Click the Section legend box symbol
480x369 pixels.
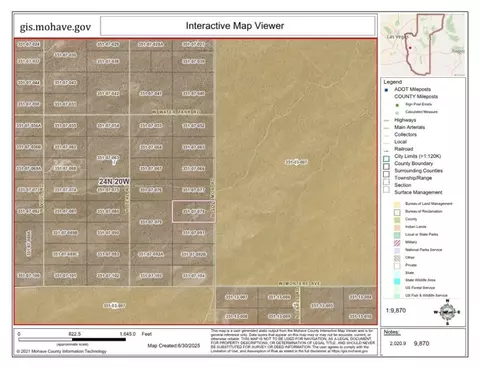click(386, 189)
